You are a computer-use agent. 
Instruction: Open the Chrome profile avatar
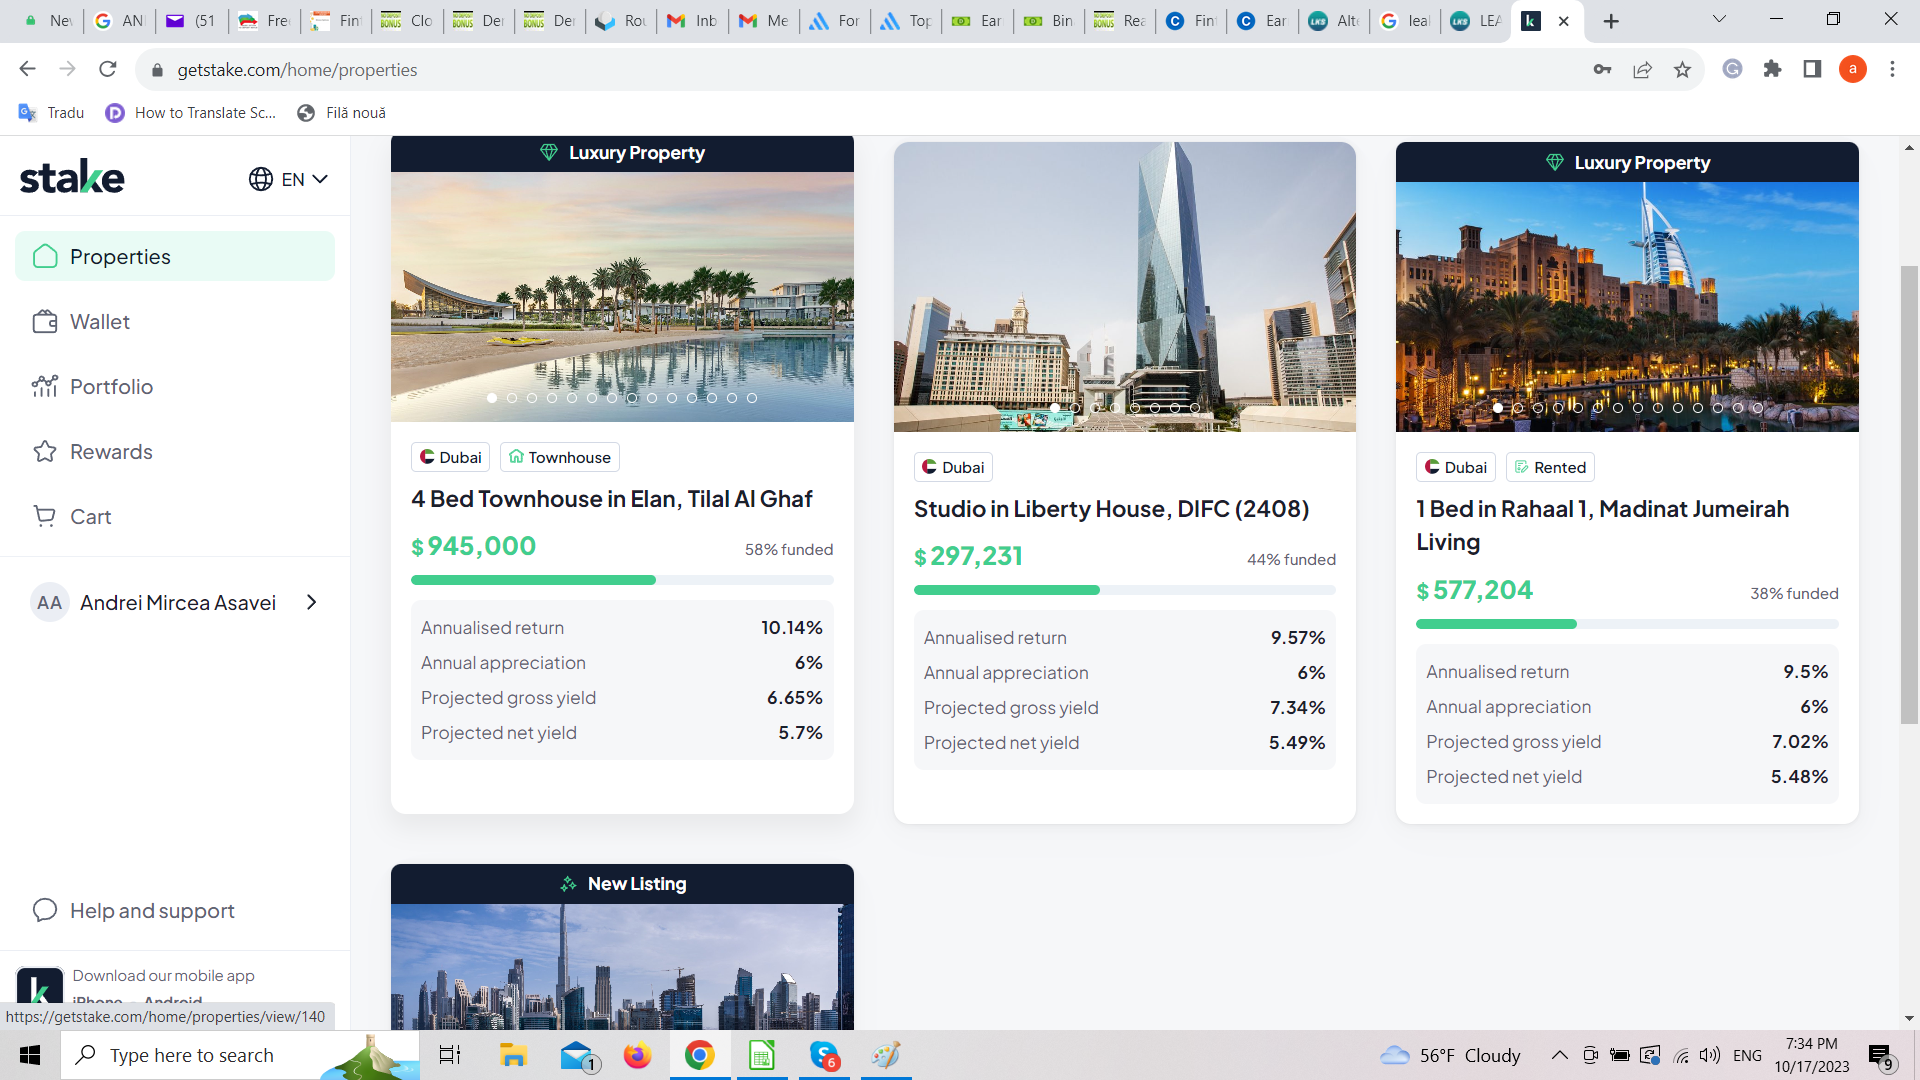(1852, 69)
